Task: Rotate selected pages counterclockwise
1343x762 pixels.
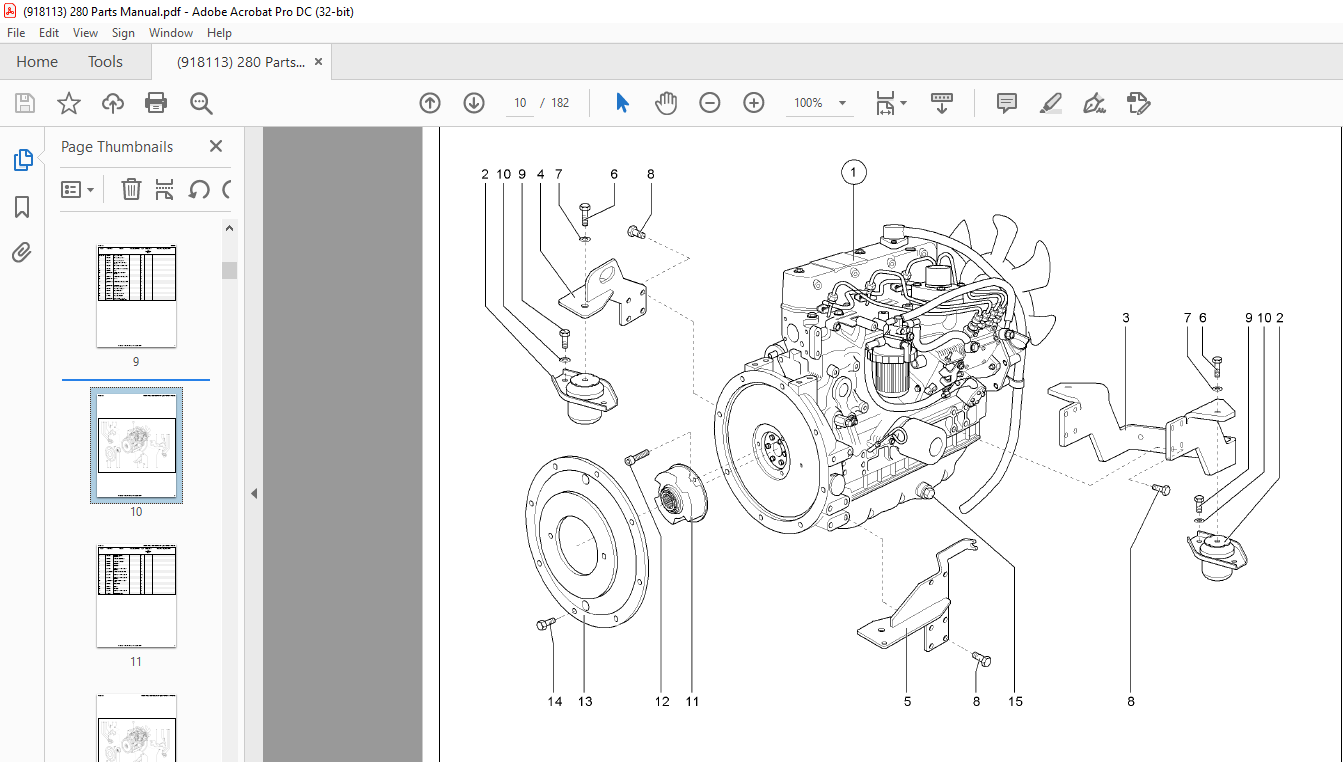Action: coord(199,189)
